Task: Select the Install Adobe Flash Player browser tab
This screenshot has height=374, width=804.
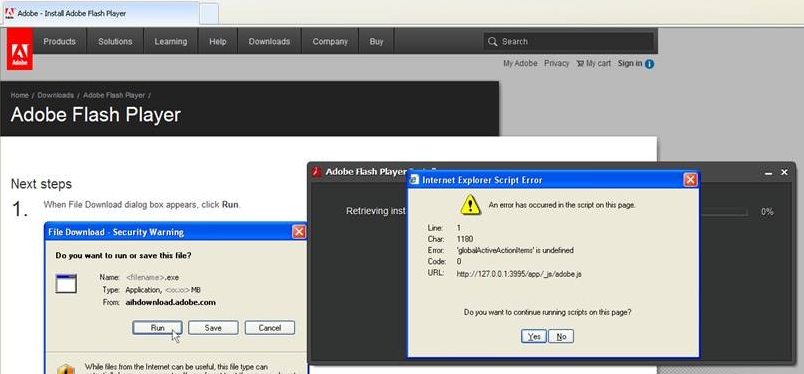Action: pos(100,13)
